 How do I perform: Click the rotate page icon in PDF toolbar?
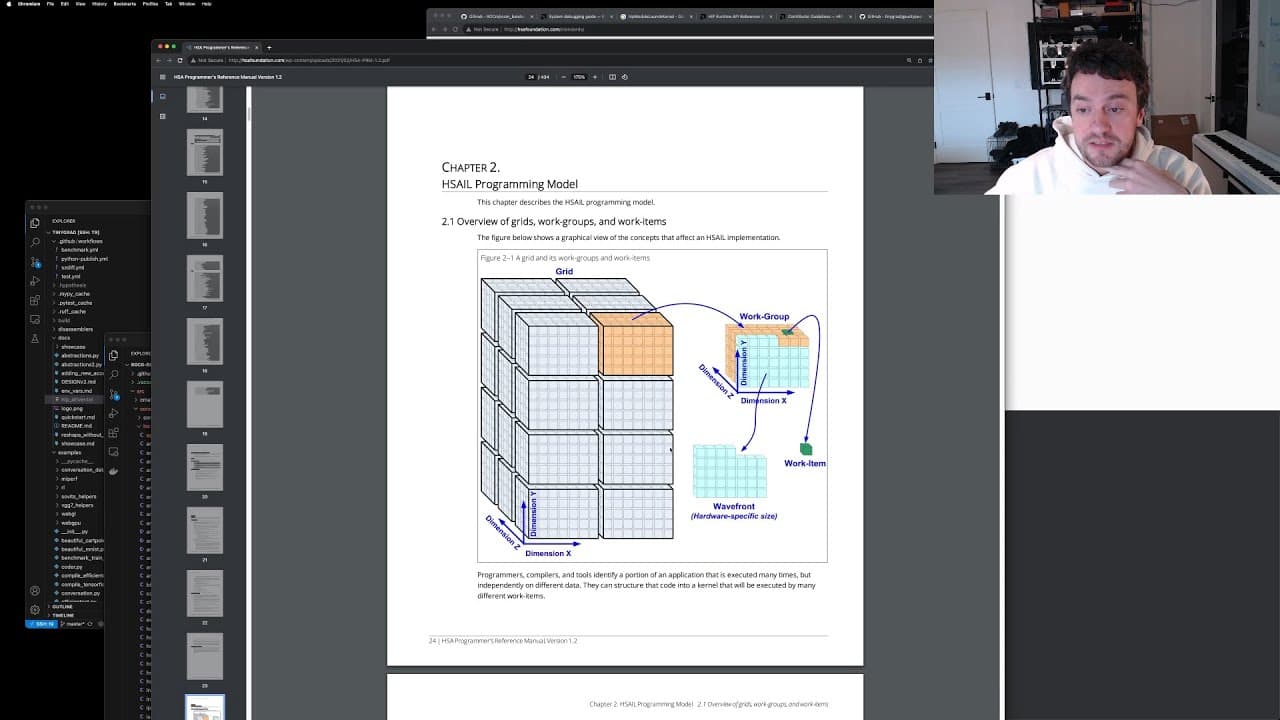click(x=625, y=77)
